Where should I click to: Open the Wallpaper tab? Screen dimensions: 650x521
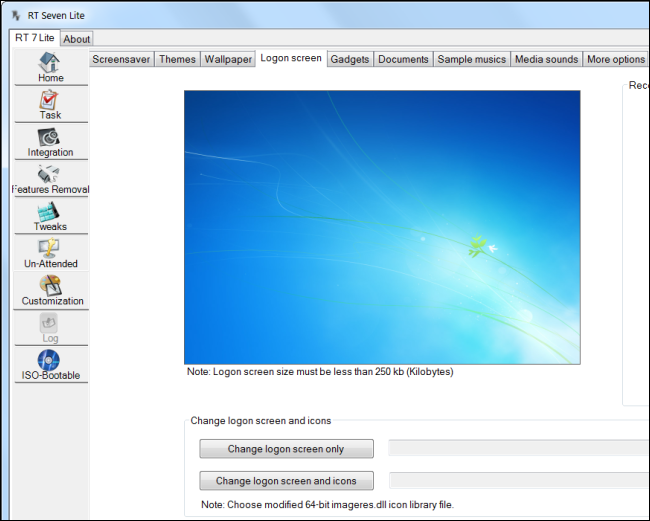click(228, 59)
